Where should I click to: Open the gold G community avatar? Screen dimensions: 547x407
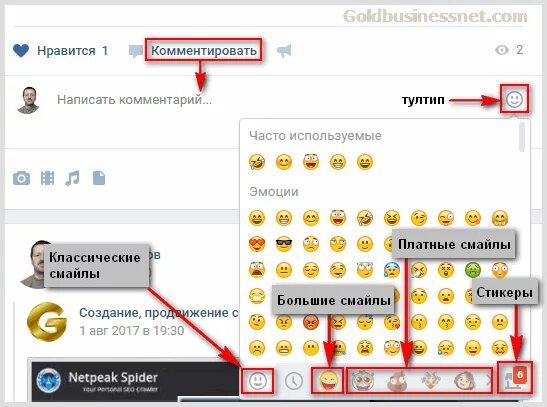click(x=47, y=322)
